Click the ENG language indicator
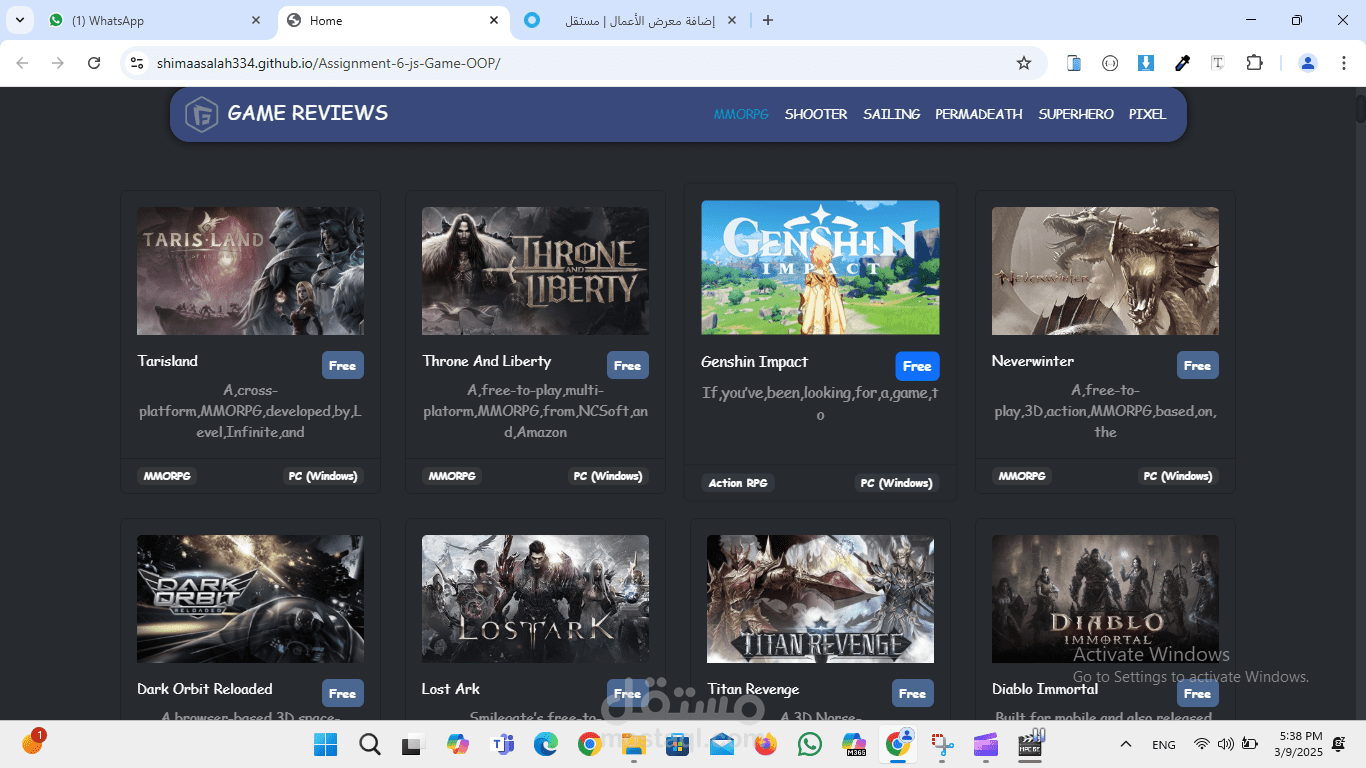1366x768 pixels. pyautogui.click(x=1164, y=744)
